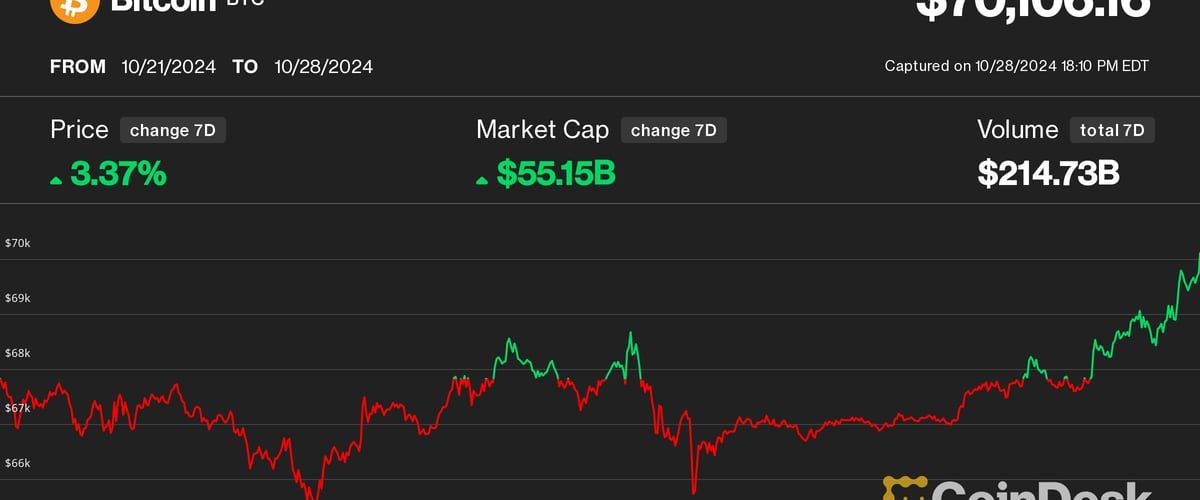Click the $55.15B market cap value
This screenshot has height=500, width=1200.
[x=556, y=175]
